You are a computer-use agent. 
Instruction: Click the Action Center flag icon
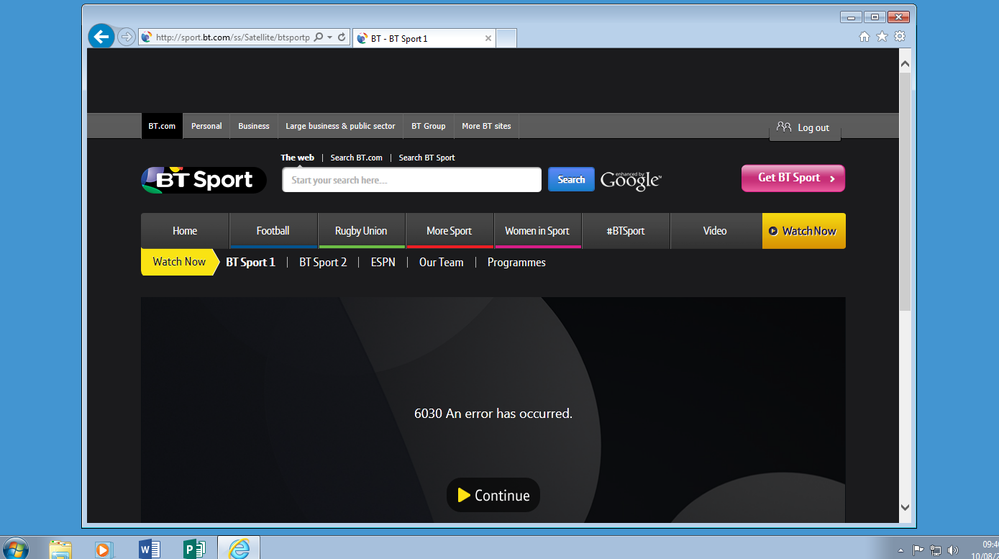click(x=918, y=549)
